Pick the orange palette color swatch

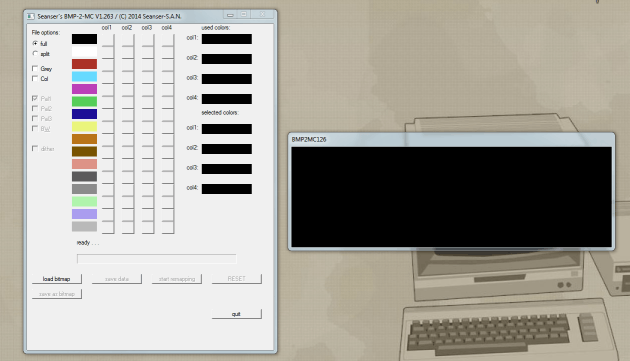pos(84,139)
